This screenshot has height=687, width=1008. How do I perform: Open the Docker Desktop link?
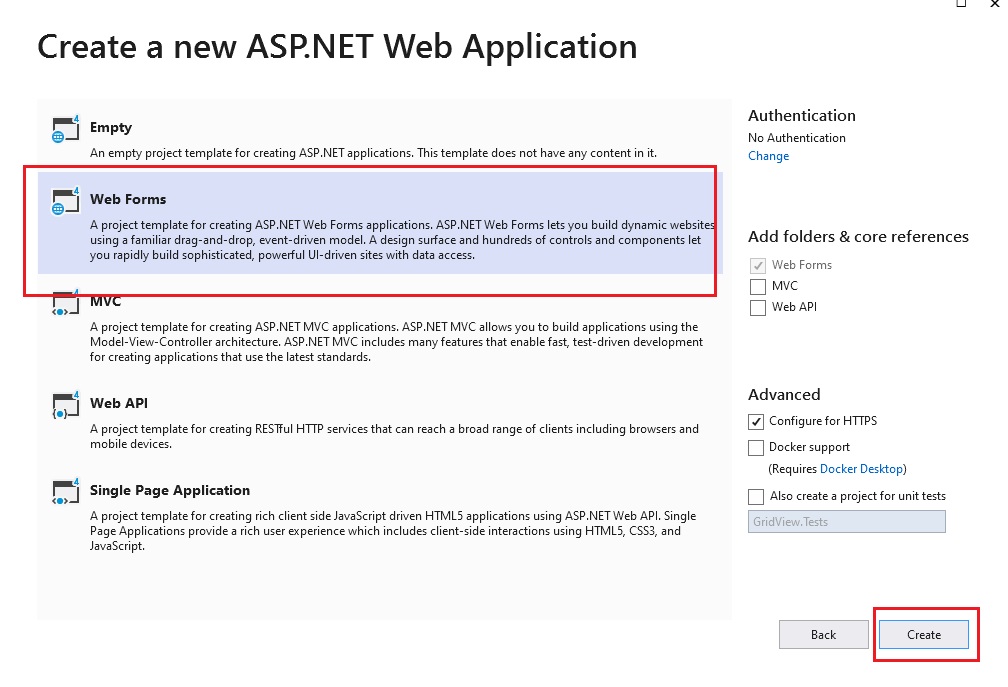(861, 469)
